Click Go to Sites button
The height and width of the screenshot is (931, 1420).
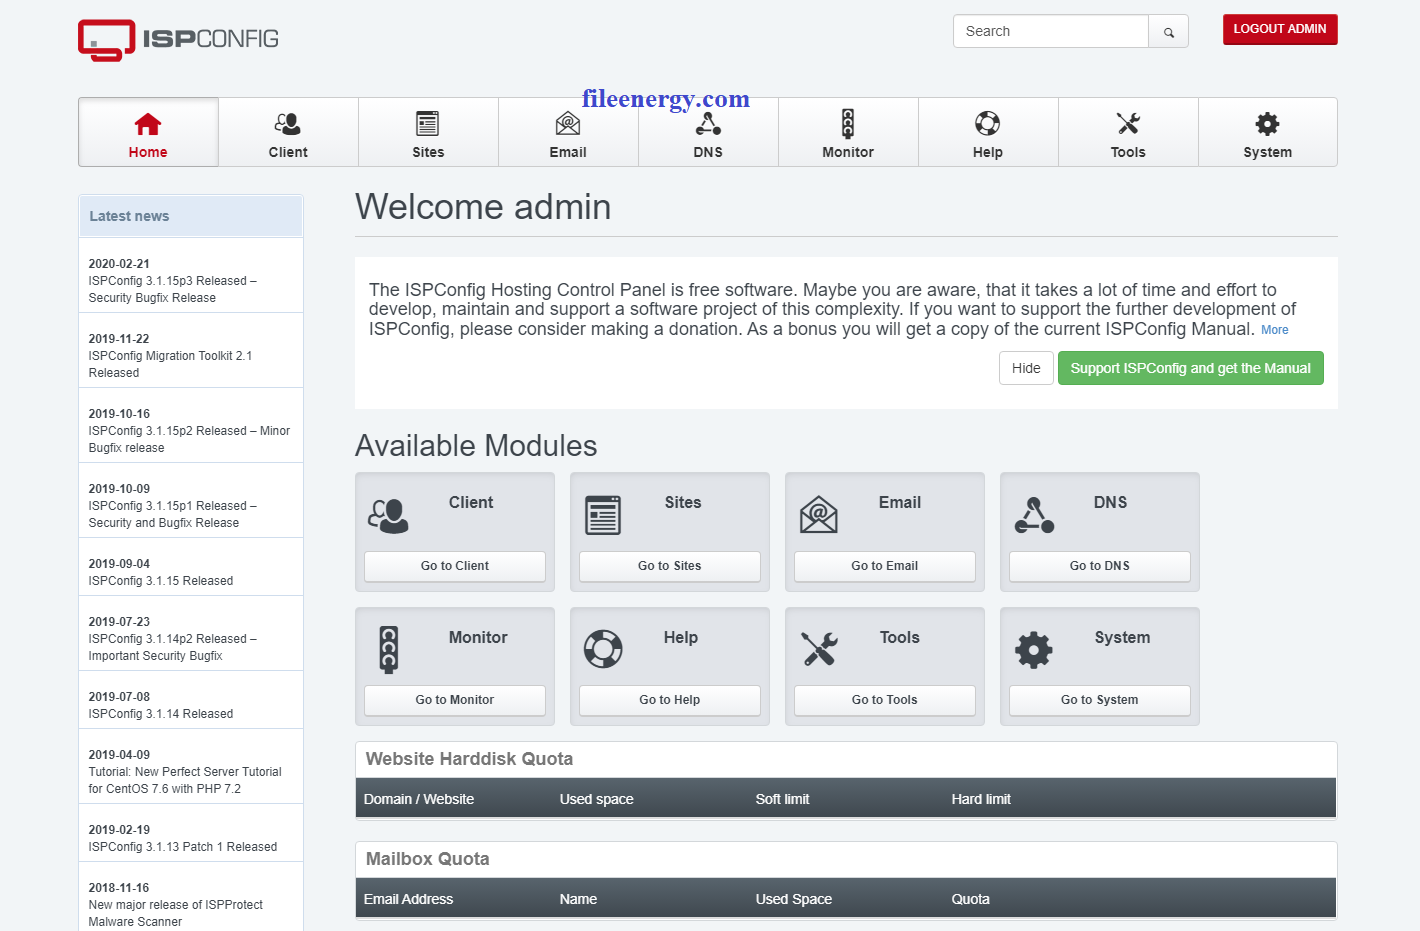(670, 566)
